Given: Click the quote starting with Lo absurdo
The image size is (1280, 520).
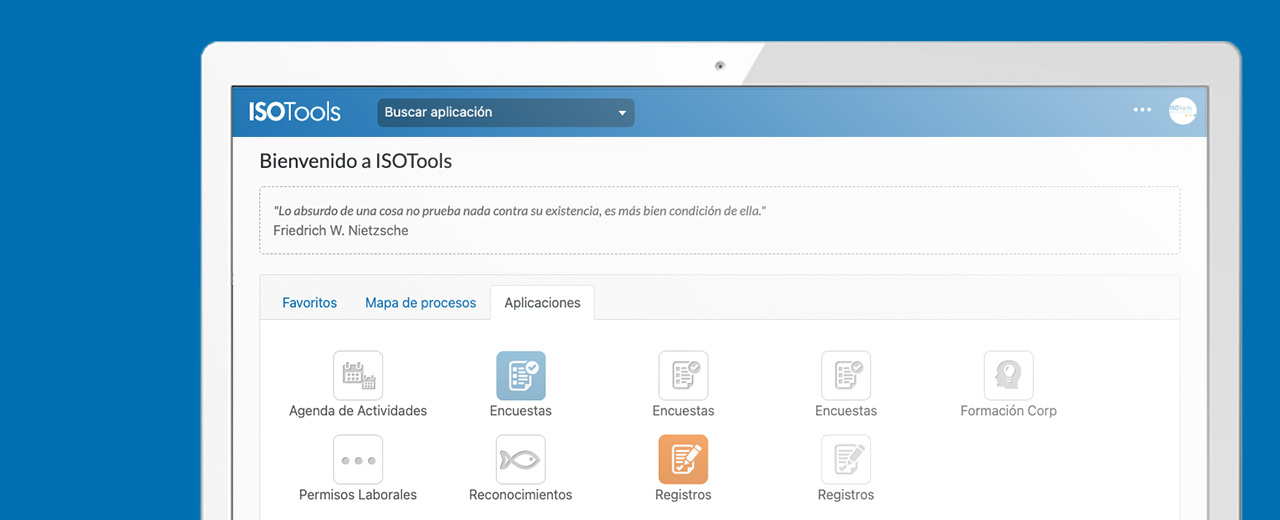Looking at the screenshot, I should [x=520, y=211].
